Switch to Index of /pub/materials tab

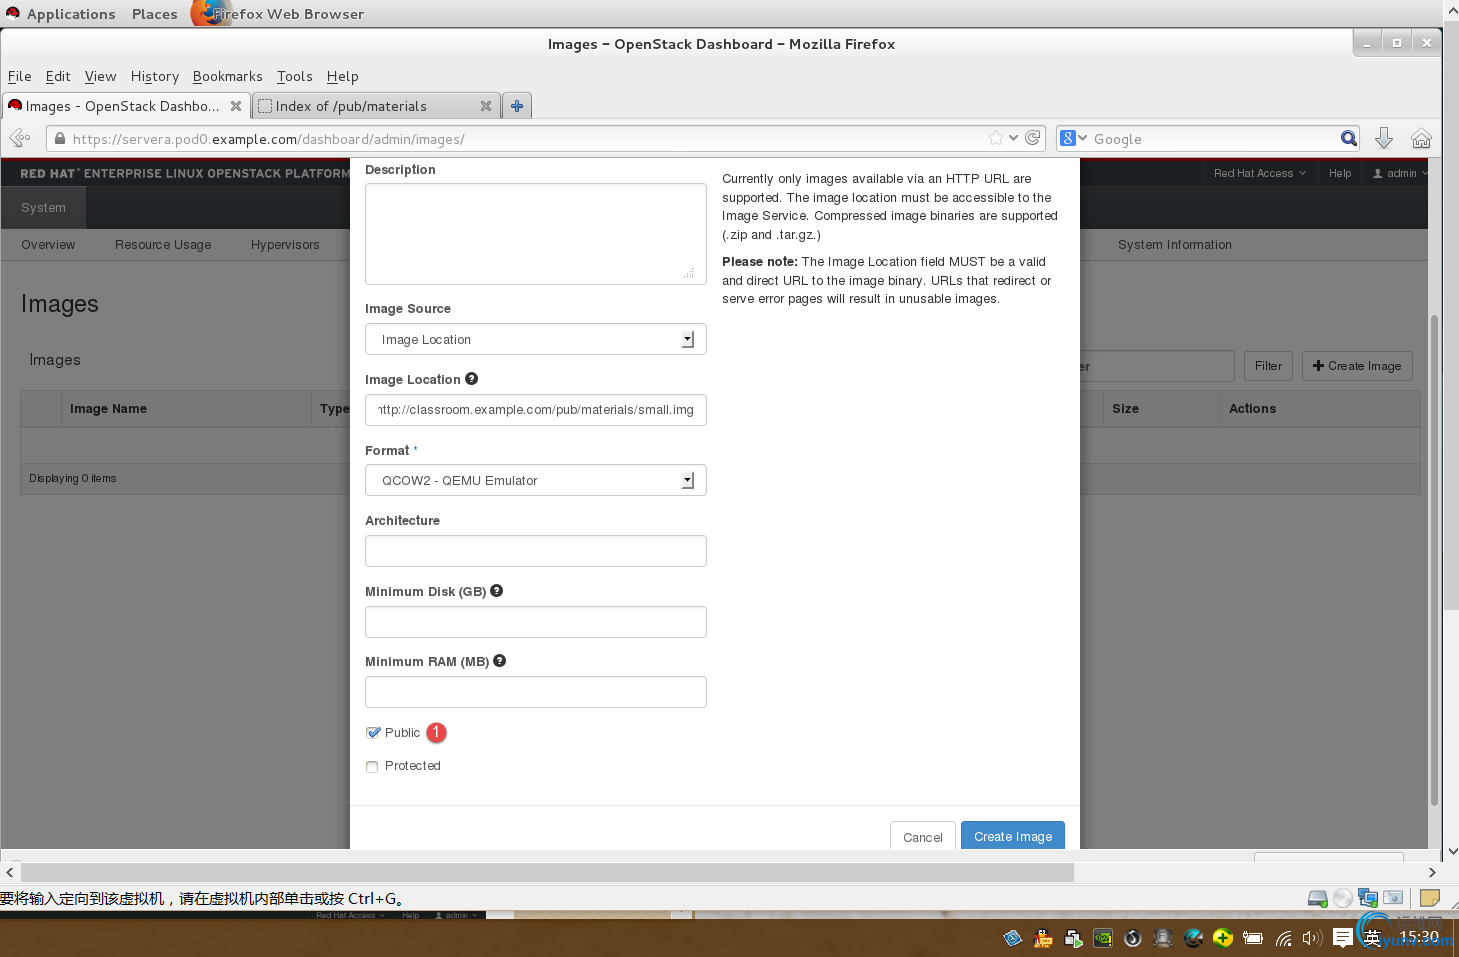pos(375,106)
